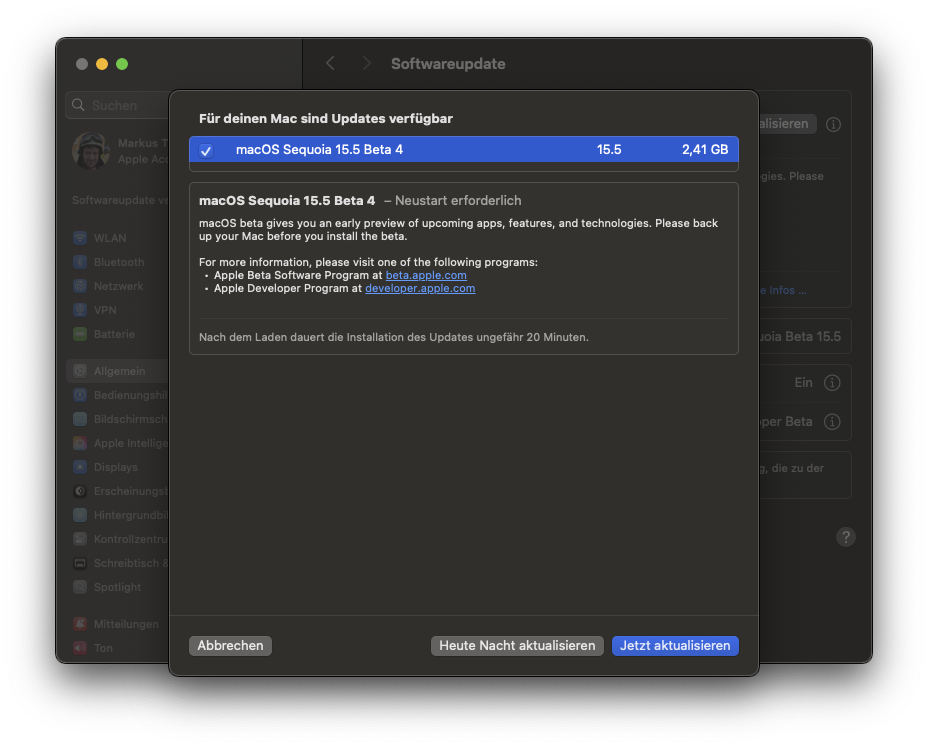Click the magnifier icon in the Suchen field
Image resolution: width=928 pixels, height=750 pixels.
(x=78, y=105)
